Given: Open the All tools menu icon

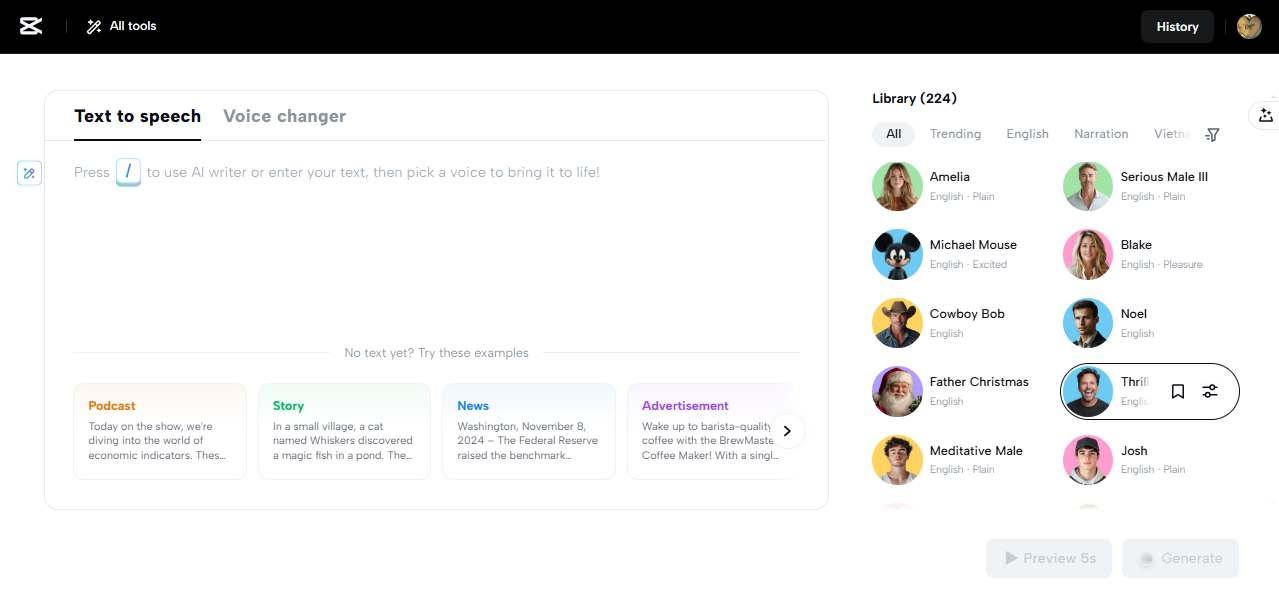Looking at the screenshot, I should (x=94, y=26).
